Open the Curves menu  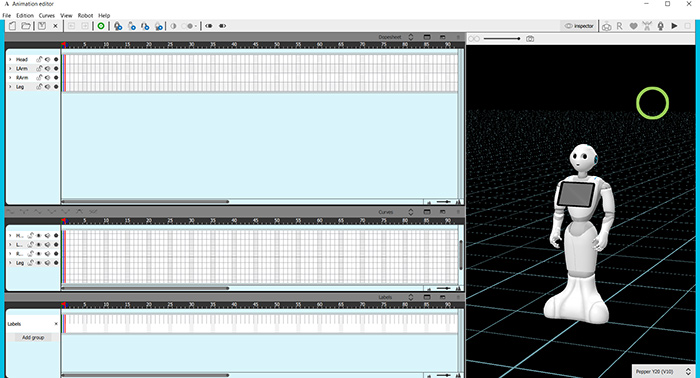(46, 15)
